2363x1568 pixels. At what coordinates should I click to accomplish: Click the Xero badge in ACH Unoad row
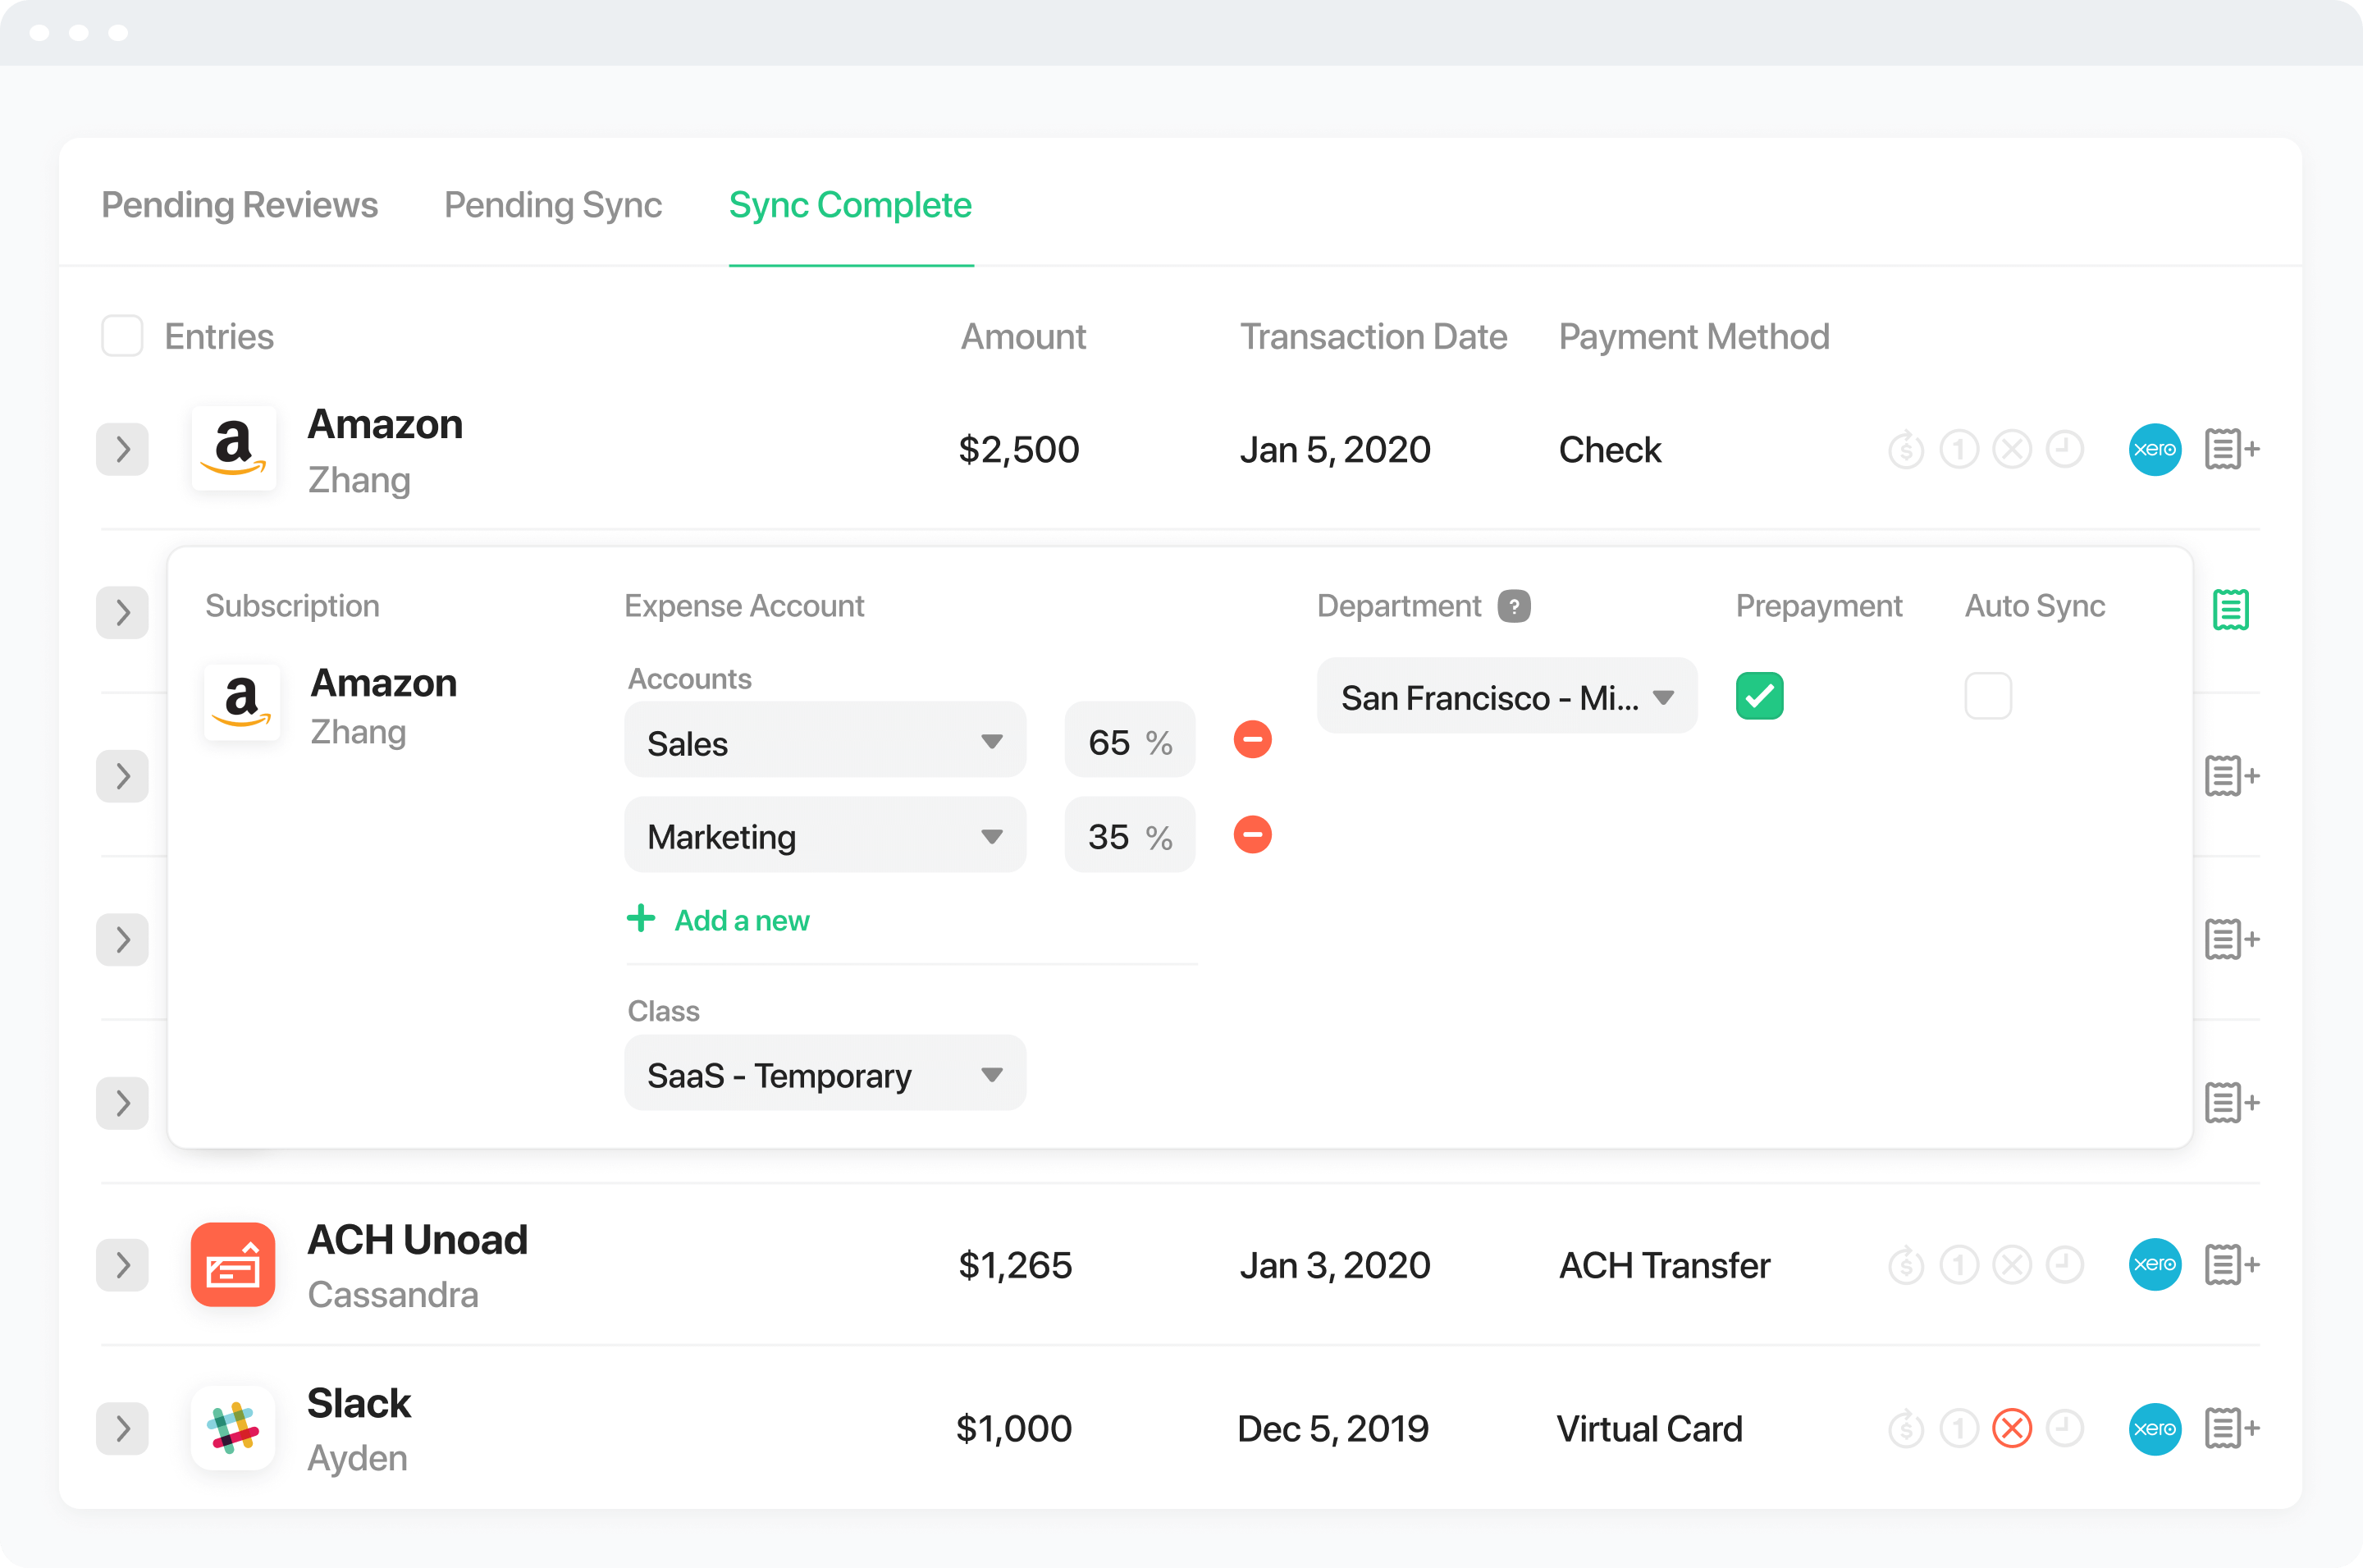point(2154,1264)
